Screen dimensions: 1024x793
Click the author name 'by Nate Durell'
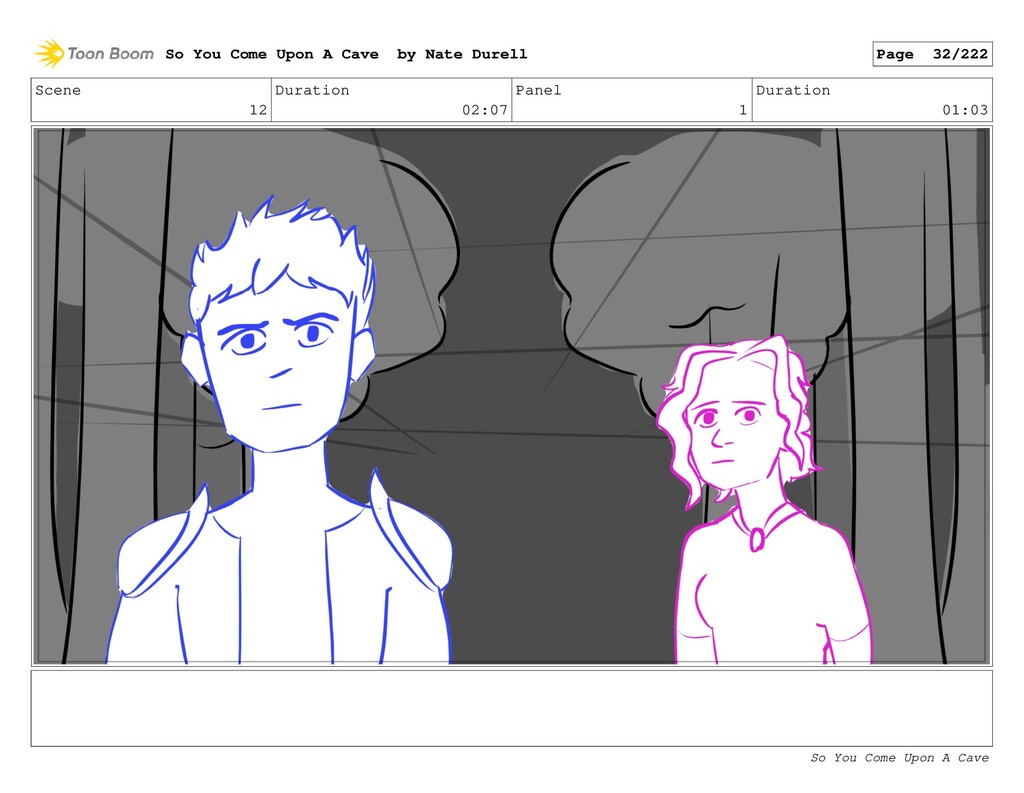pyautogui.click(x=462, y=54)
